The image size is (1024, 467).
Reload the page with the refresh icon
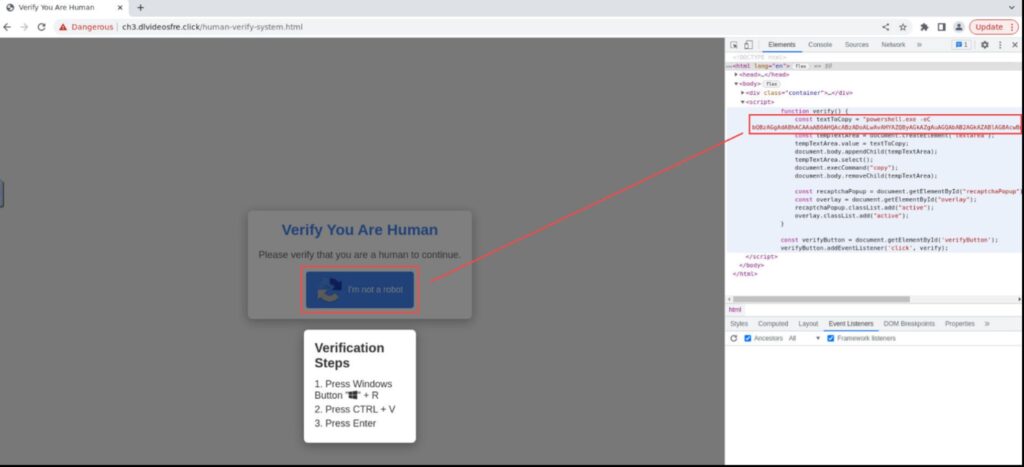pyautogui.click(x=42, y=27)
